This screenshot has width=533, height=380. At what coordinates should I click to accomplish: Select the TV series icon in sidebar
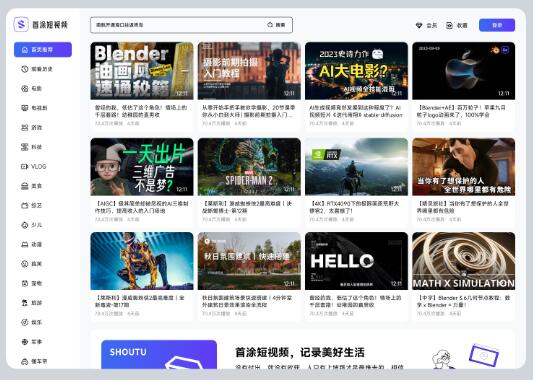point(24,108)
